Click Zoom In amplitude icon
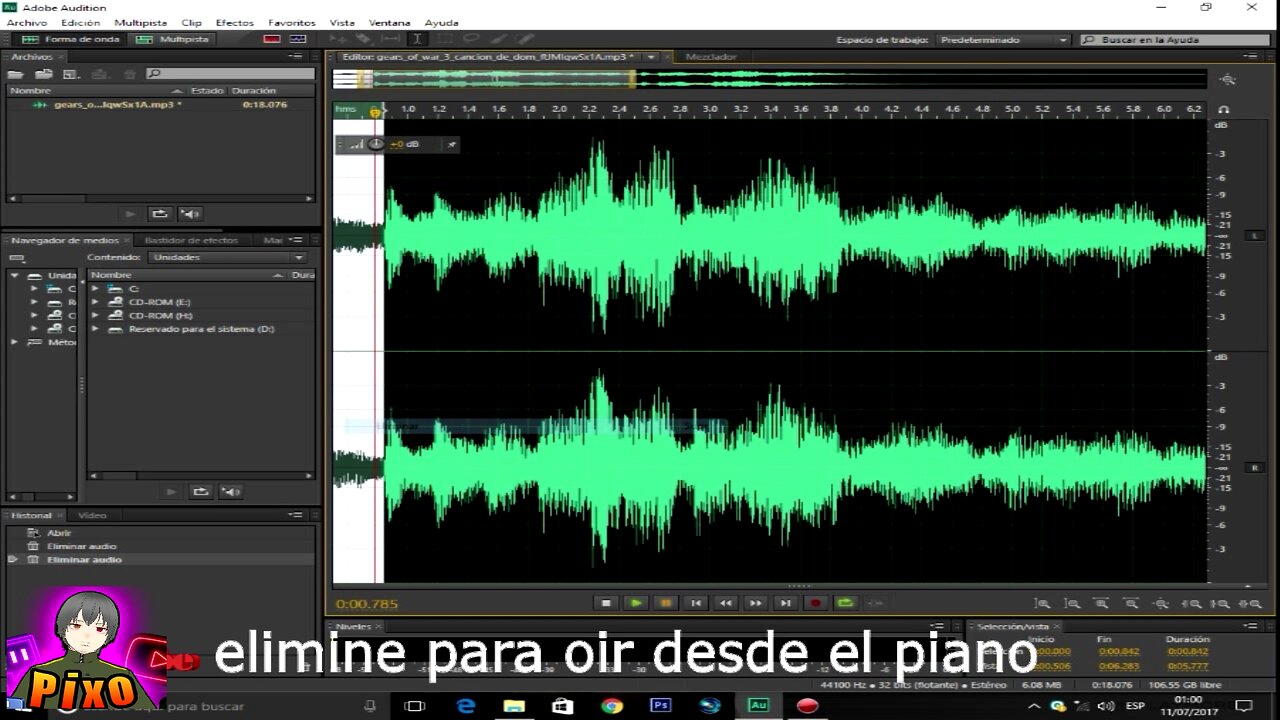This screenshot has width=1280, height=720. [1042, 604]
